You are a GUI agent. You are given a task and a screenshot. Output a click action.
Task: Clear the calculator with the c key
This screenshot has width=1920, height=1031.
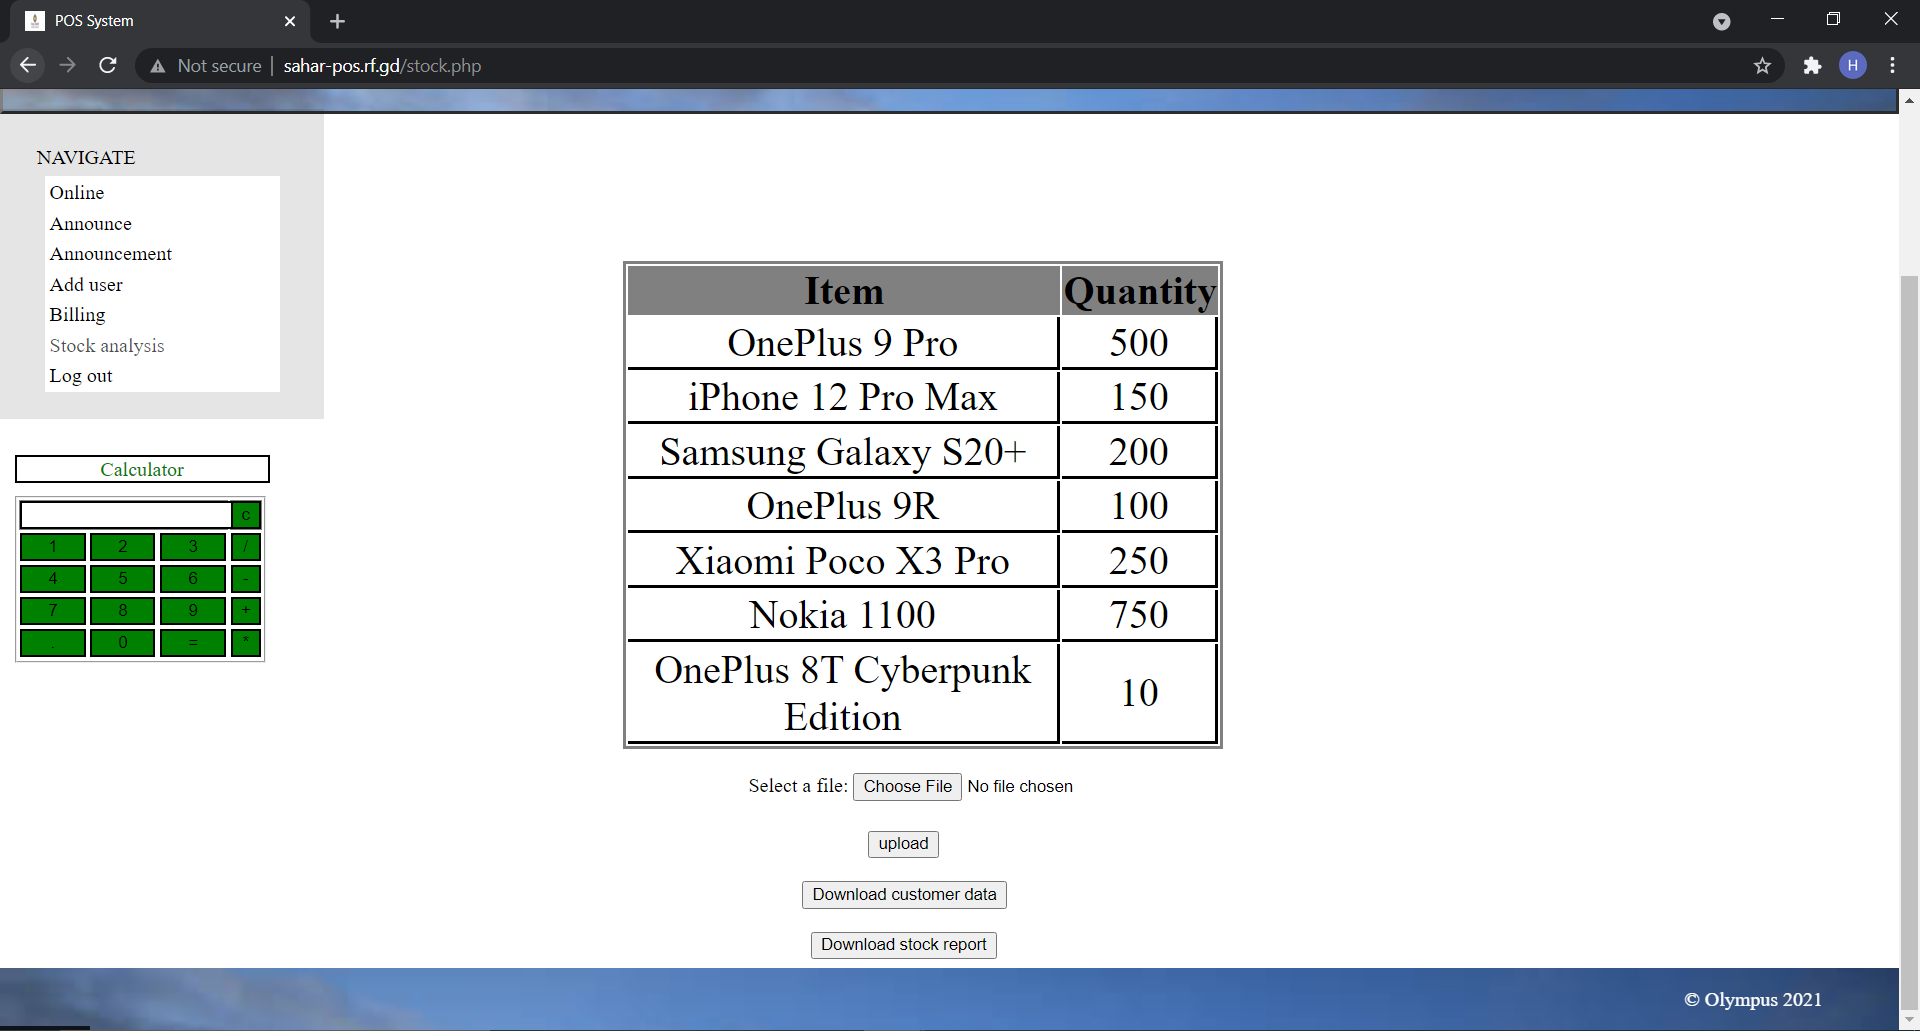coord(246,515)
